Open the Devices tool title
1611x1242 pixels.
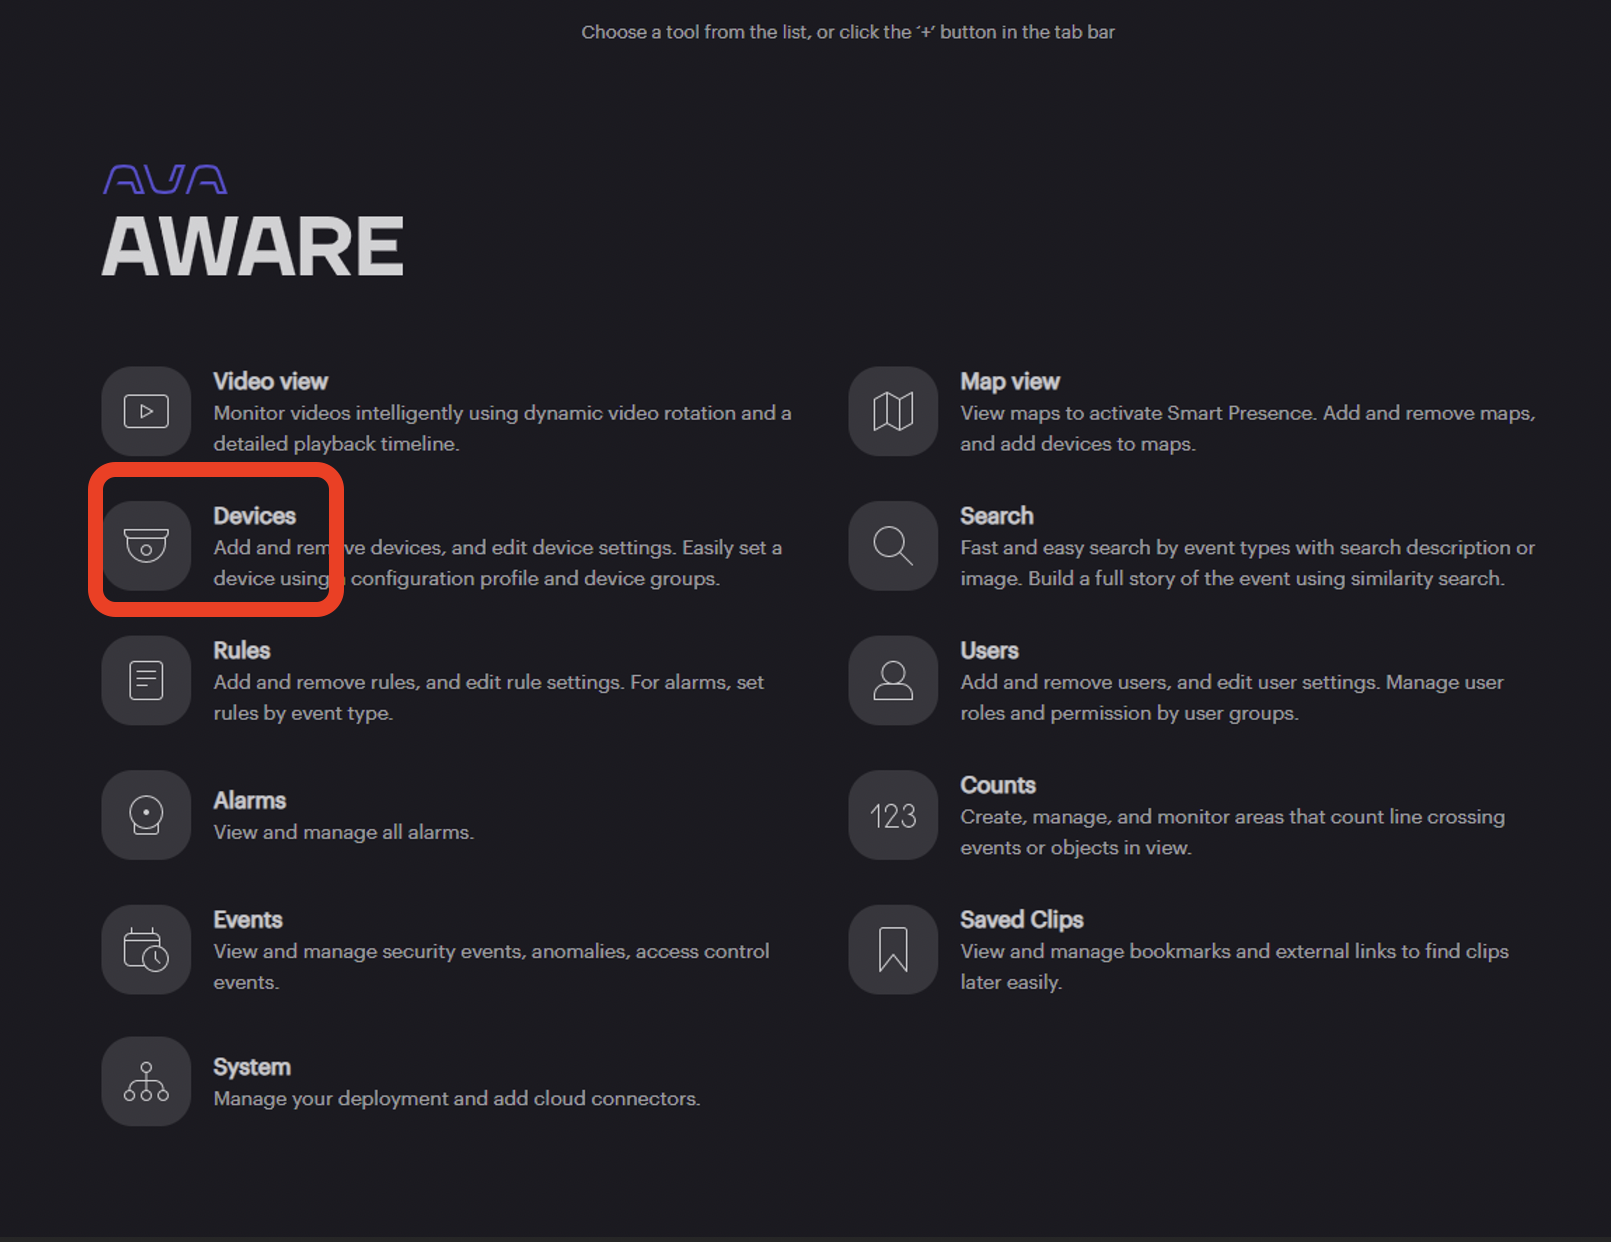tap(254, 516)
